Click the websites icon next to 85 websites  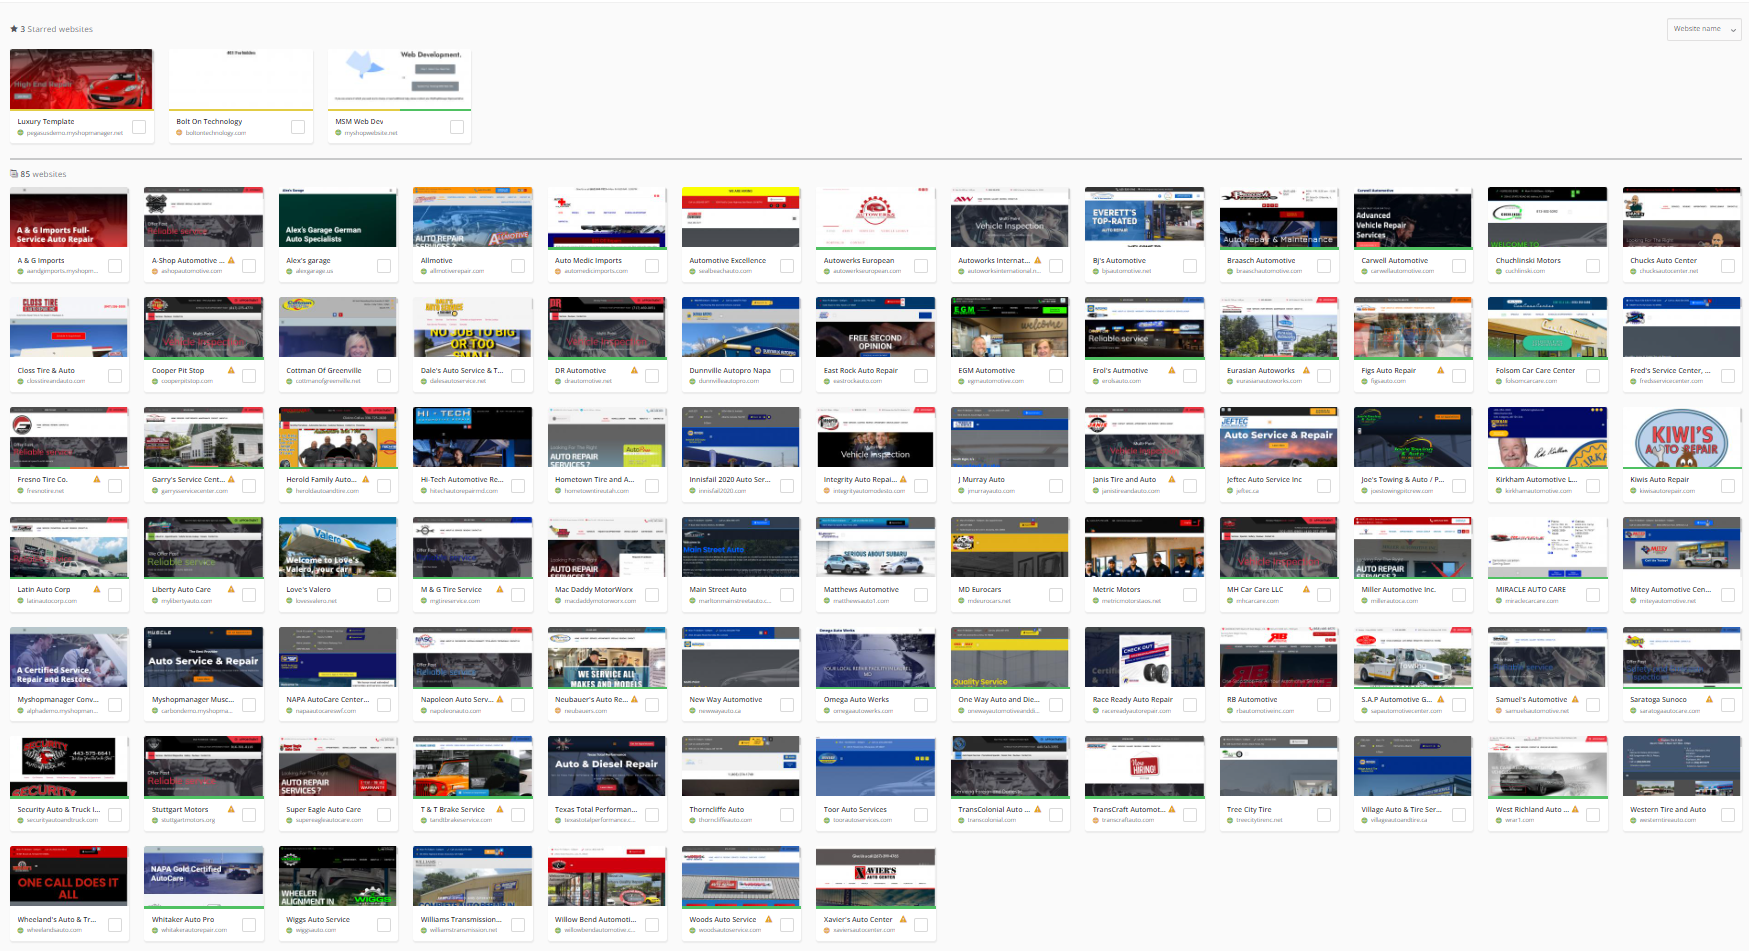pos(14,174)
